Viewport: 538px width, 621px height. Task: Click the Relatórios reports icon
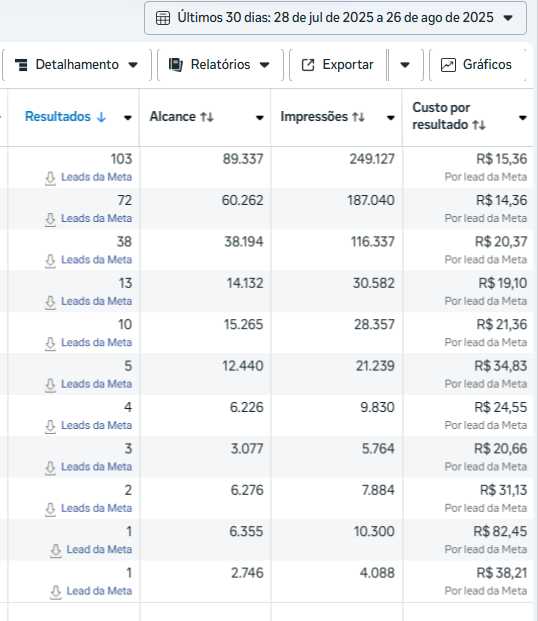click(176, 65)
